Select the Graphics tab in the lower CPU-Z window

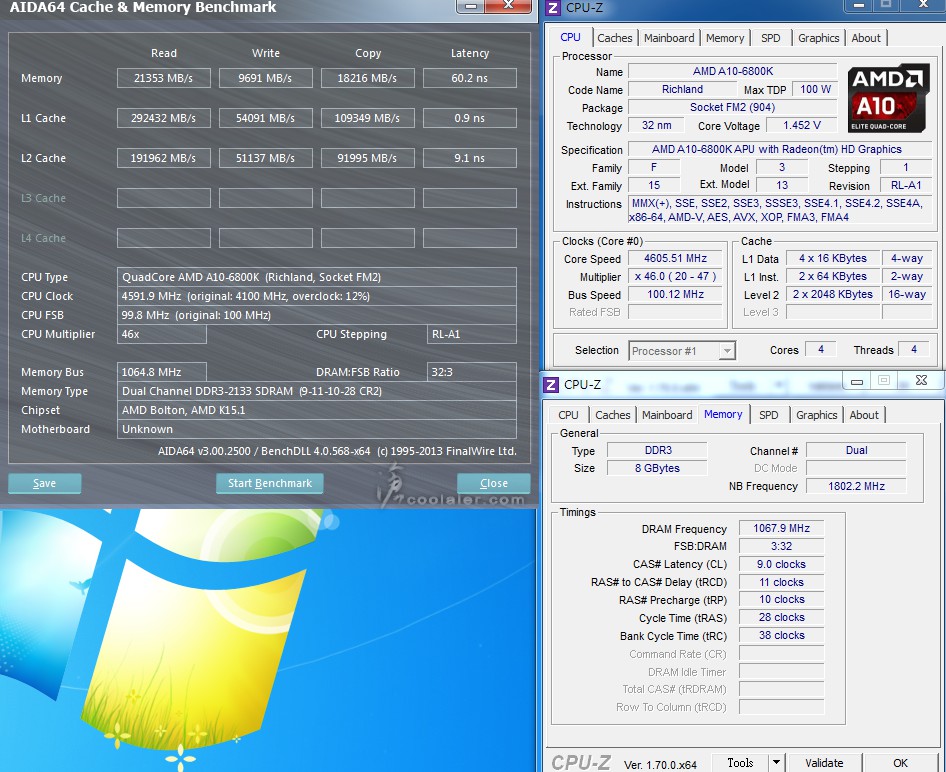coord(816,415)
